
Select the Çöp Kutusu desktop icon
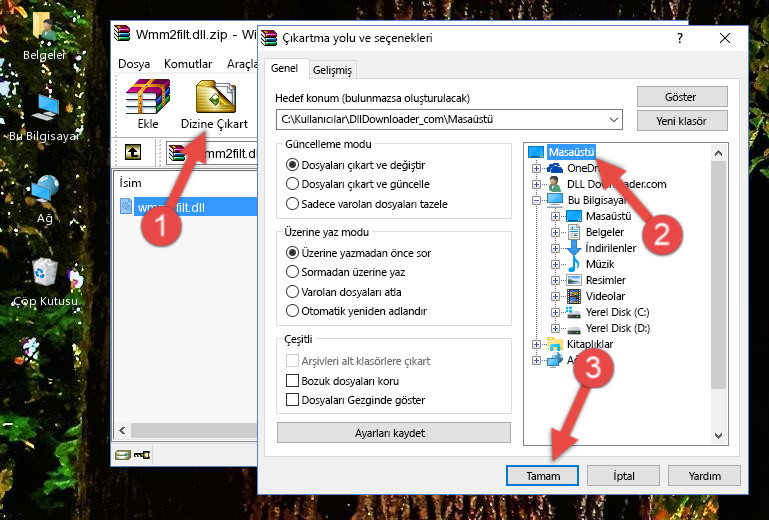45,282
